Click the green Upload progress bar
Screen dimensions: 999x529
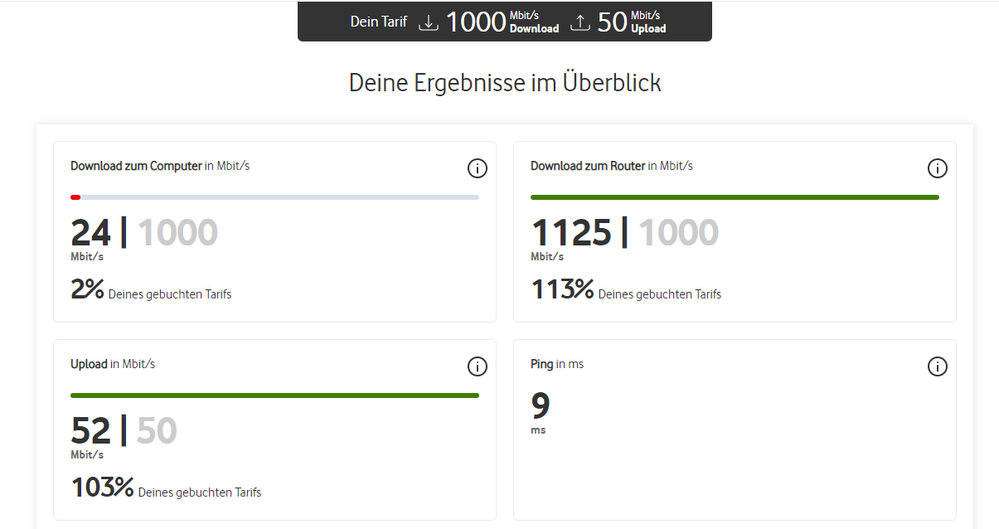(274, 396)
